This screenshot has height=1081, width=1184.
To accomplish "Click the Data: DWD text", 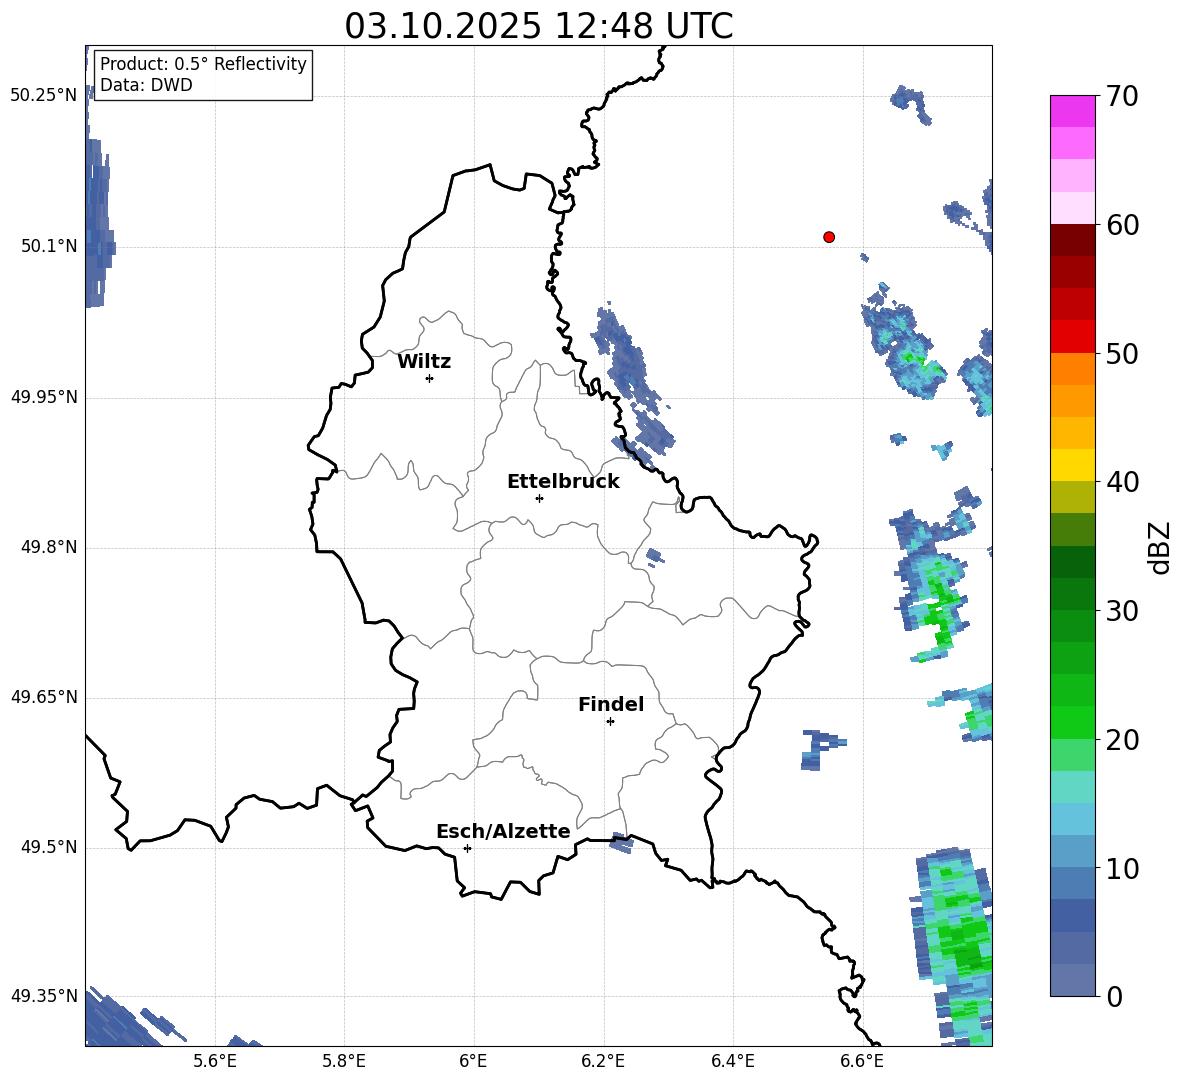I will coord(146,85).
